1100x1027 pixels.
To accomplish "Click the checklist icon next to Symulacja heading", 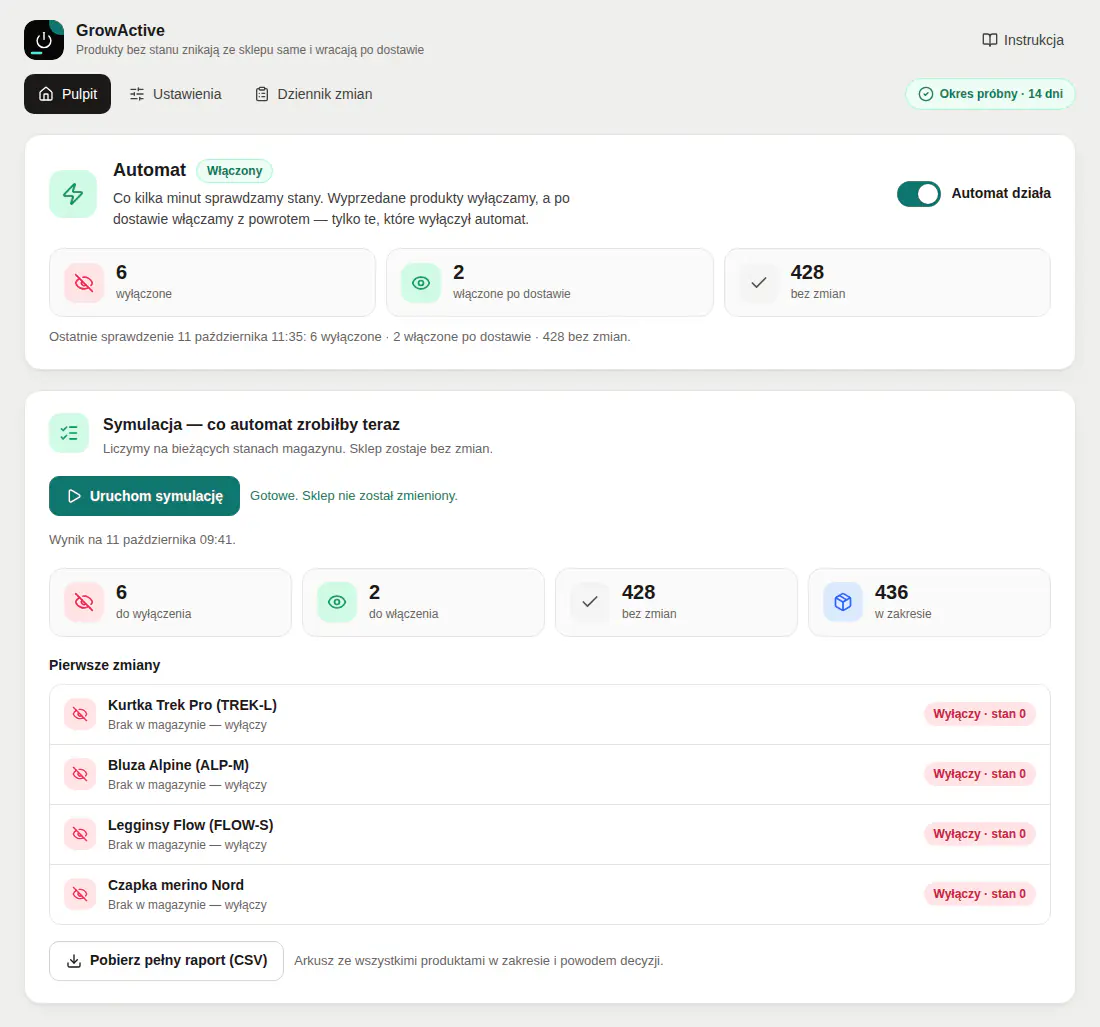I will point(69,433).
